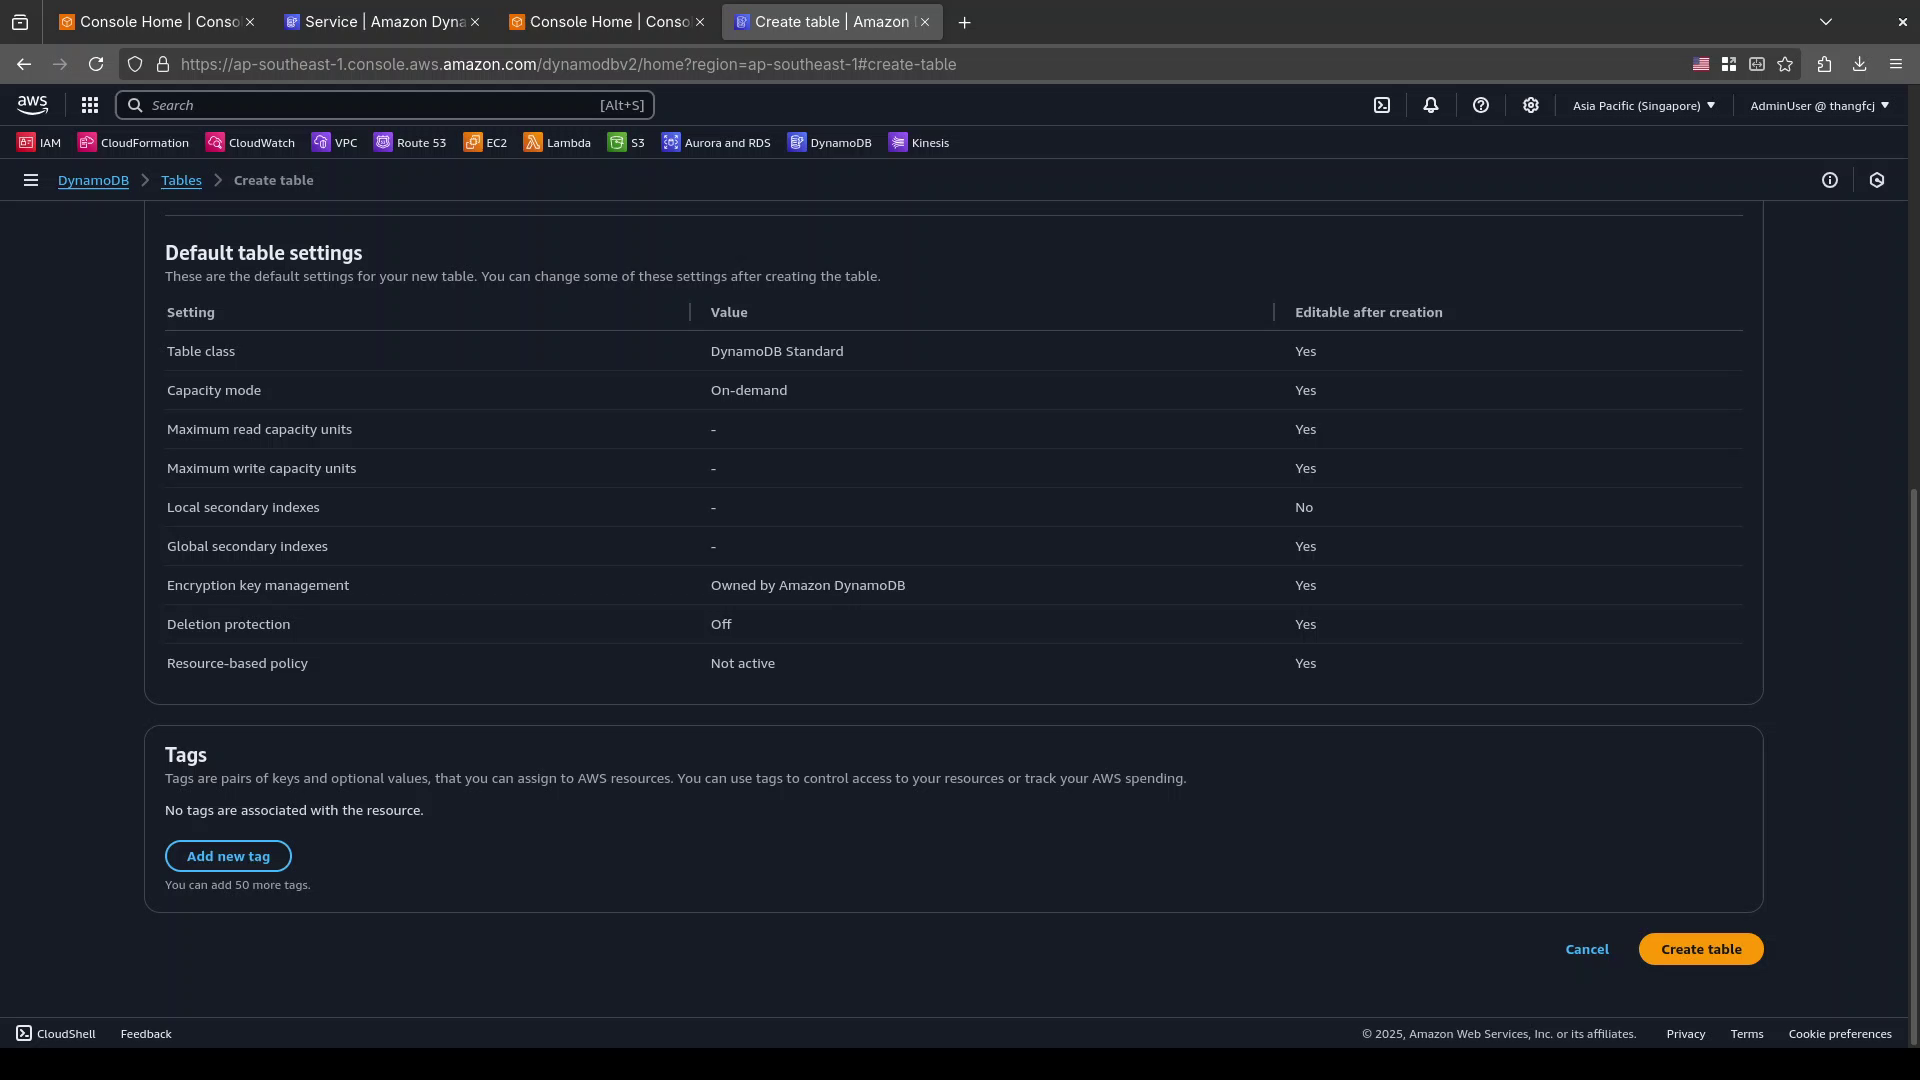Click the Owned by Amazon DynamoDB value
This screenshot has width=1920, height=1080.
pos(807,585)
